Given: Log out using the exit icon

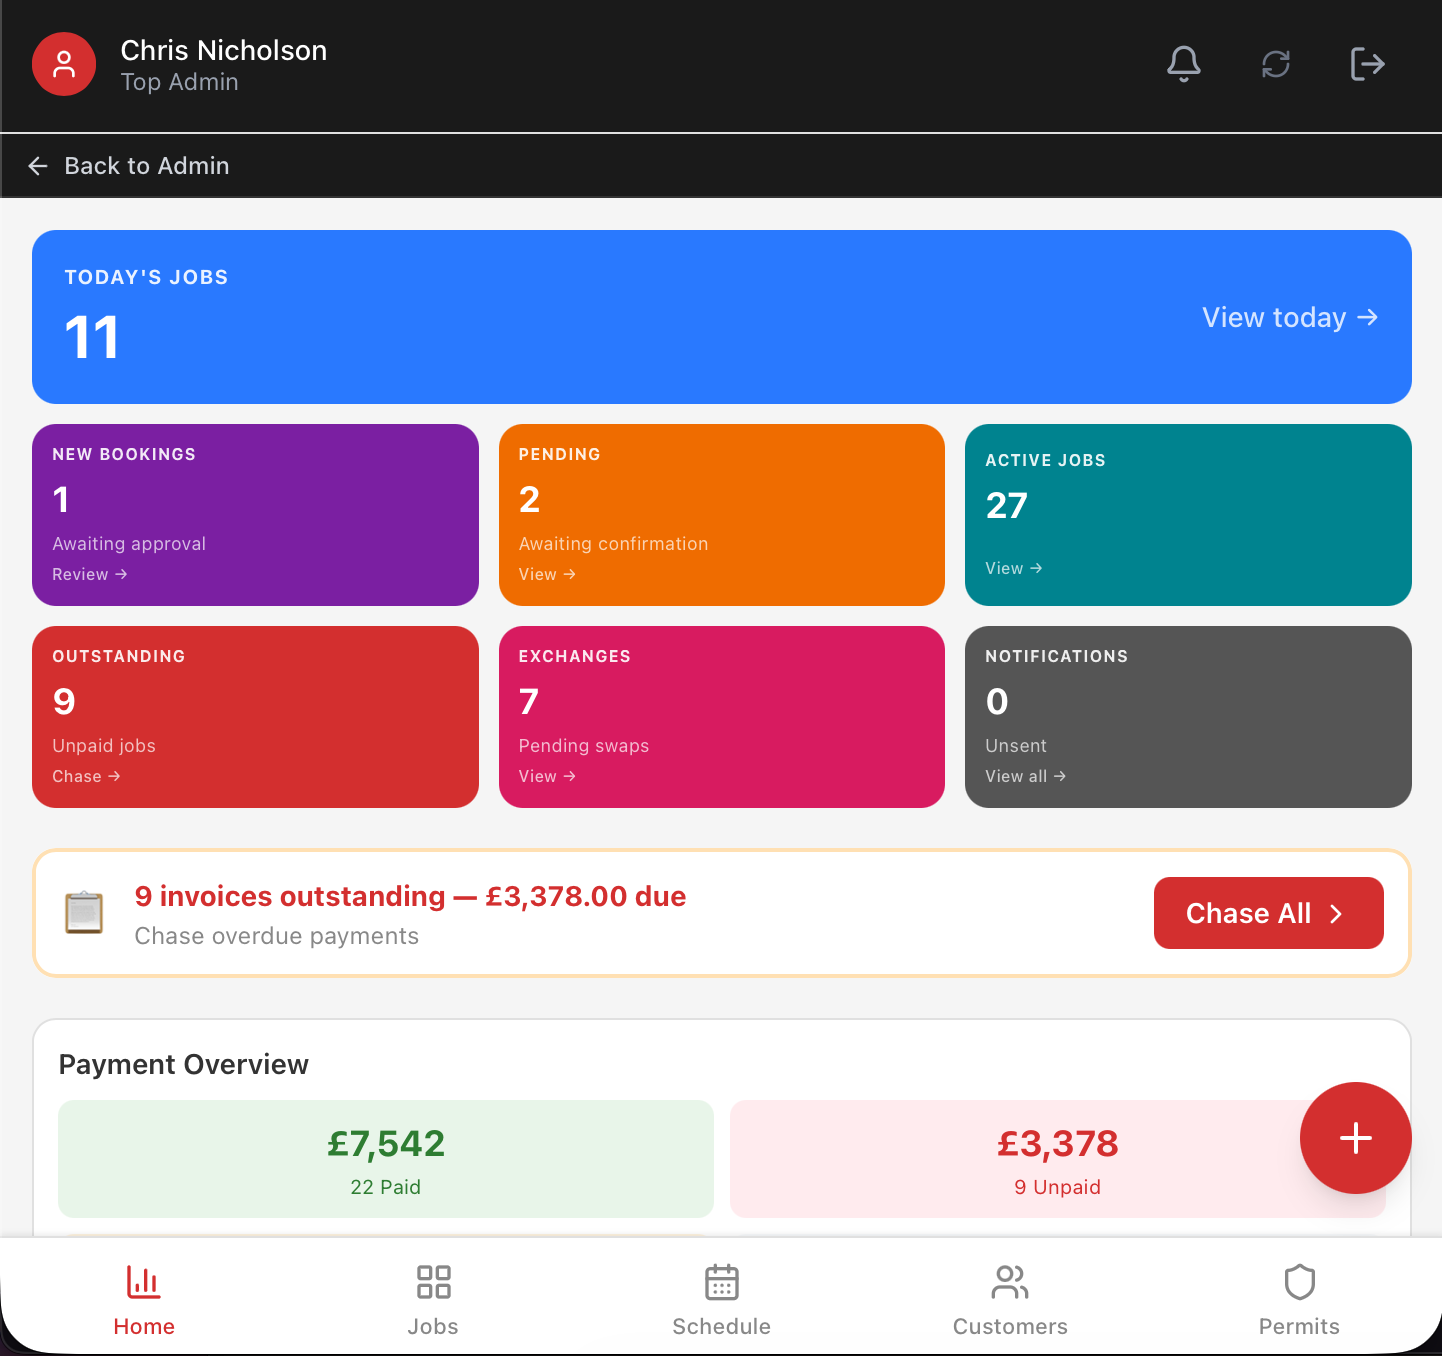Looking at the screenshot, I should click(1367, 64).
